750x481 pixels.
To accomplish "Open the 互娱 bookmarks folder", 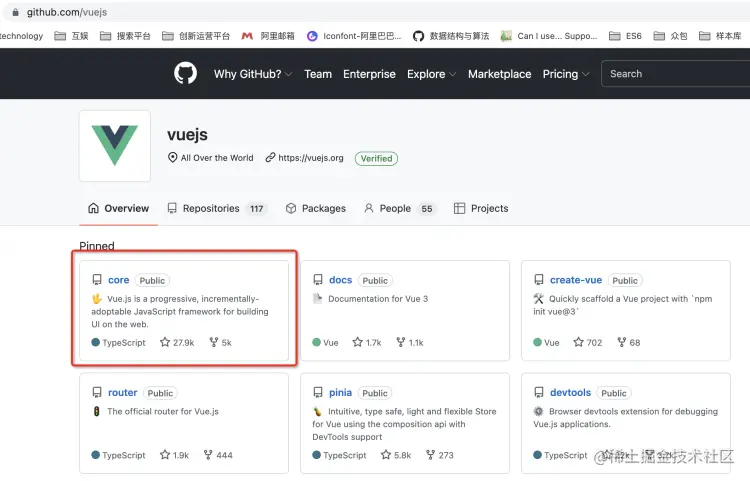I will pyautogui.click(x=71, y=36).
